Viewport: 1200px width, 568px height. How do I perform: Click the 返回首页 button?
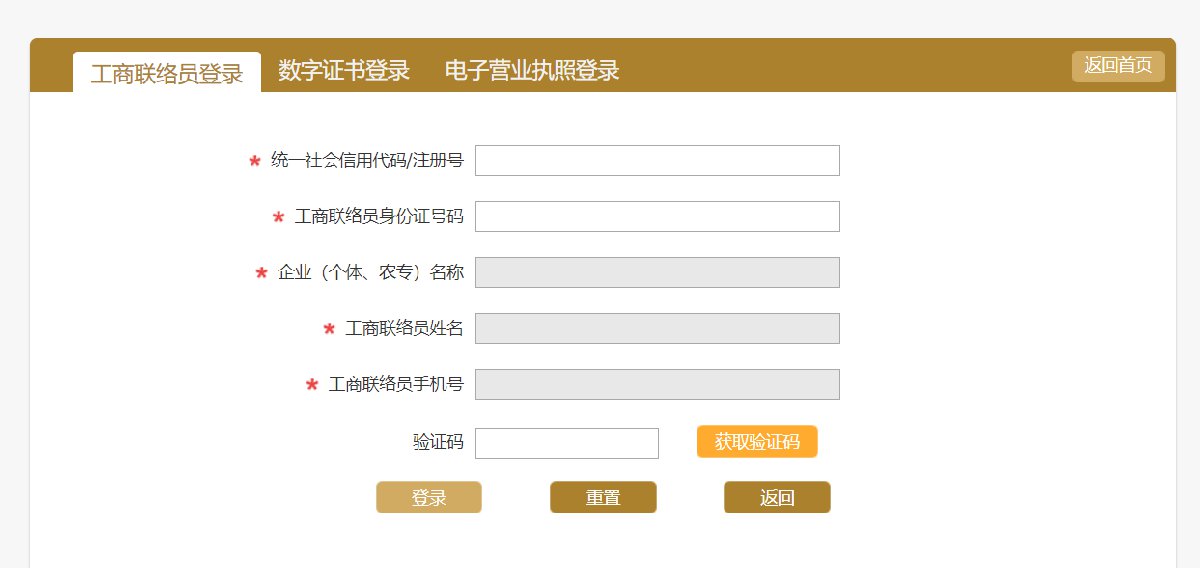(x=1118, y=66)
